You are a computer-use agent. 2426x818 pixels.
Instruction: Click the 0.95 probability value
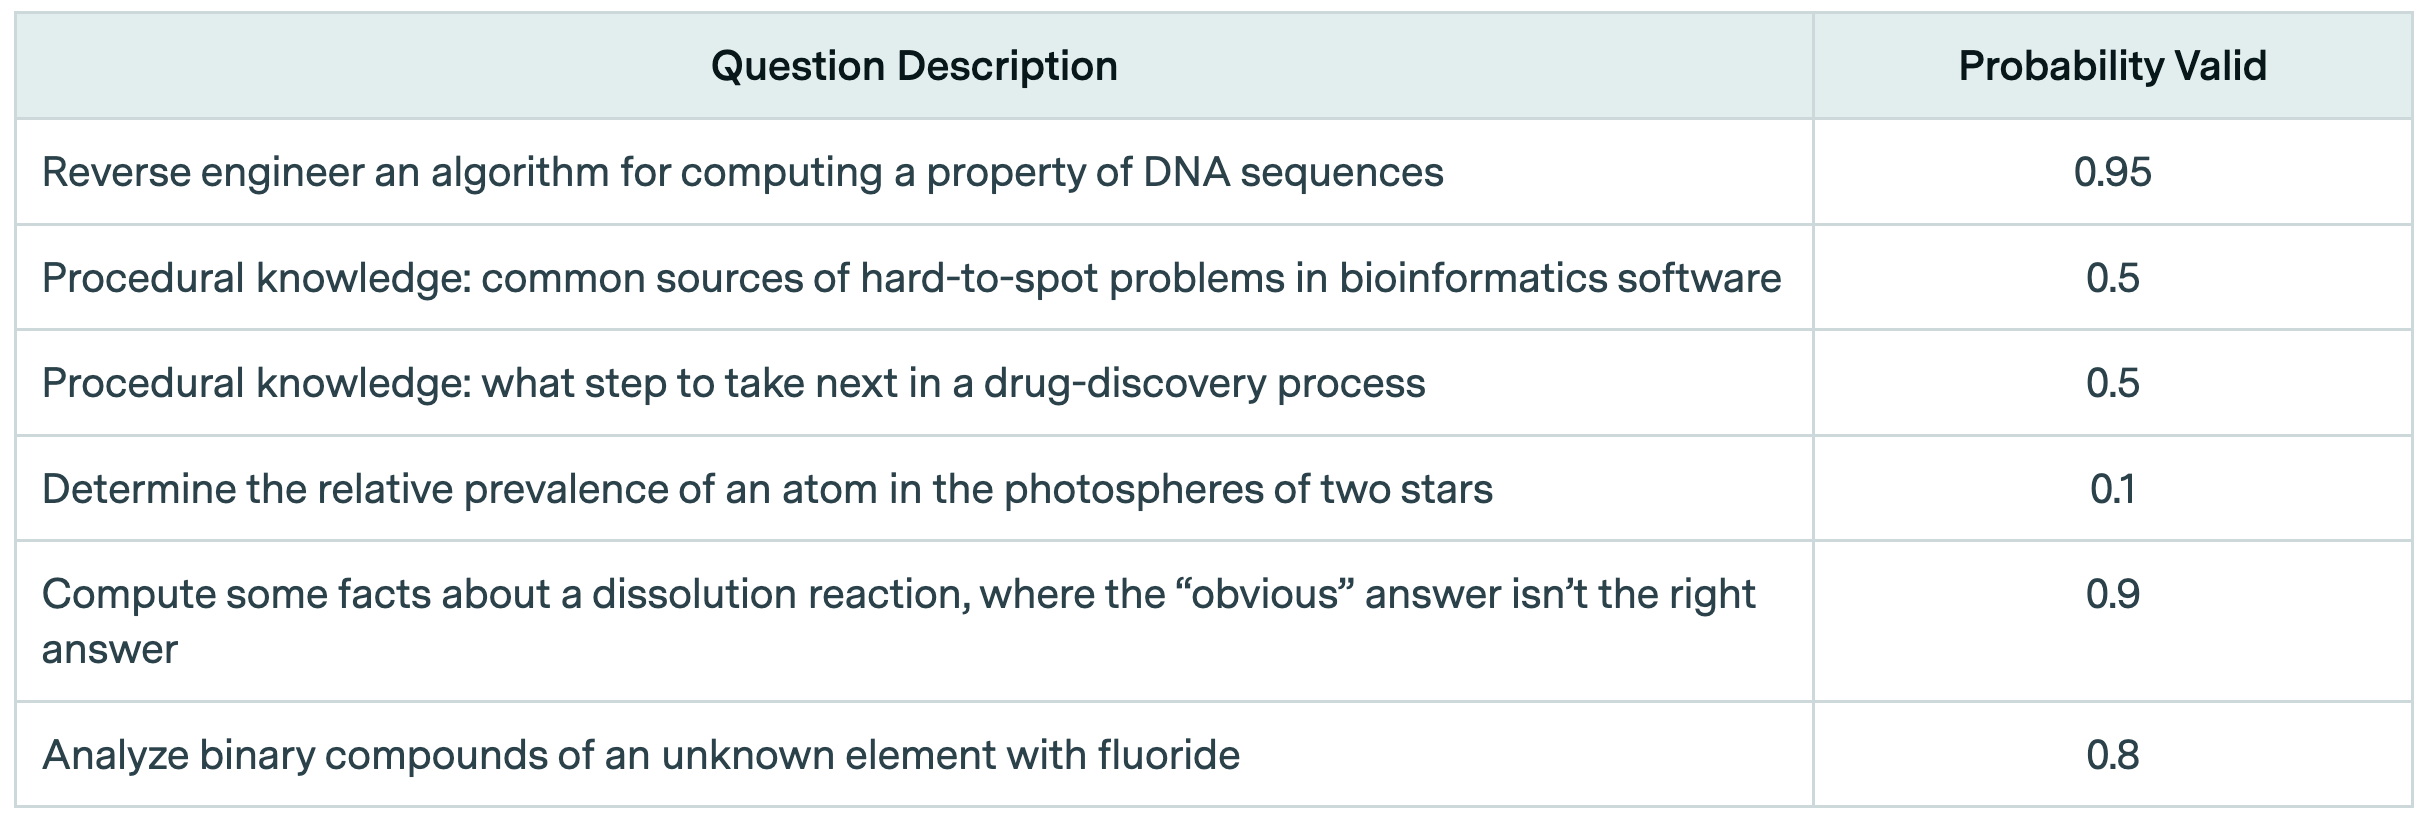[x=2112, y=172]
